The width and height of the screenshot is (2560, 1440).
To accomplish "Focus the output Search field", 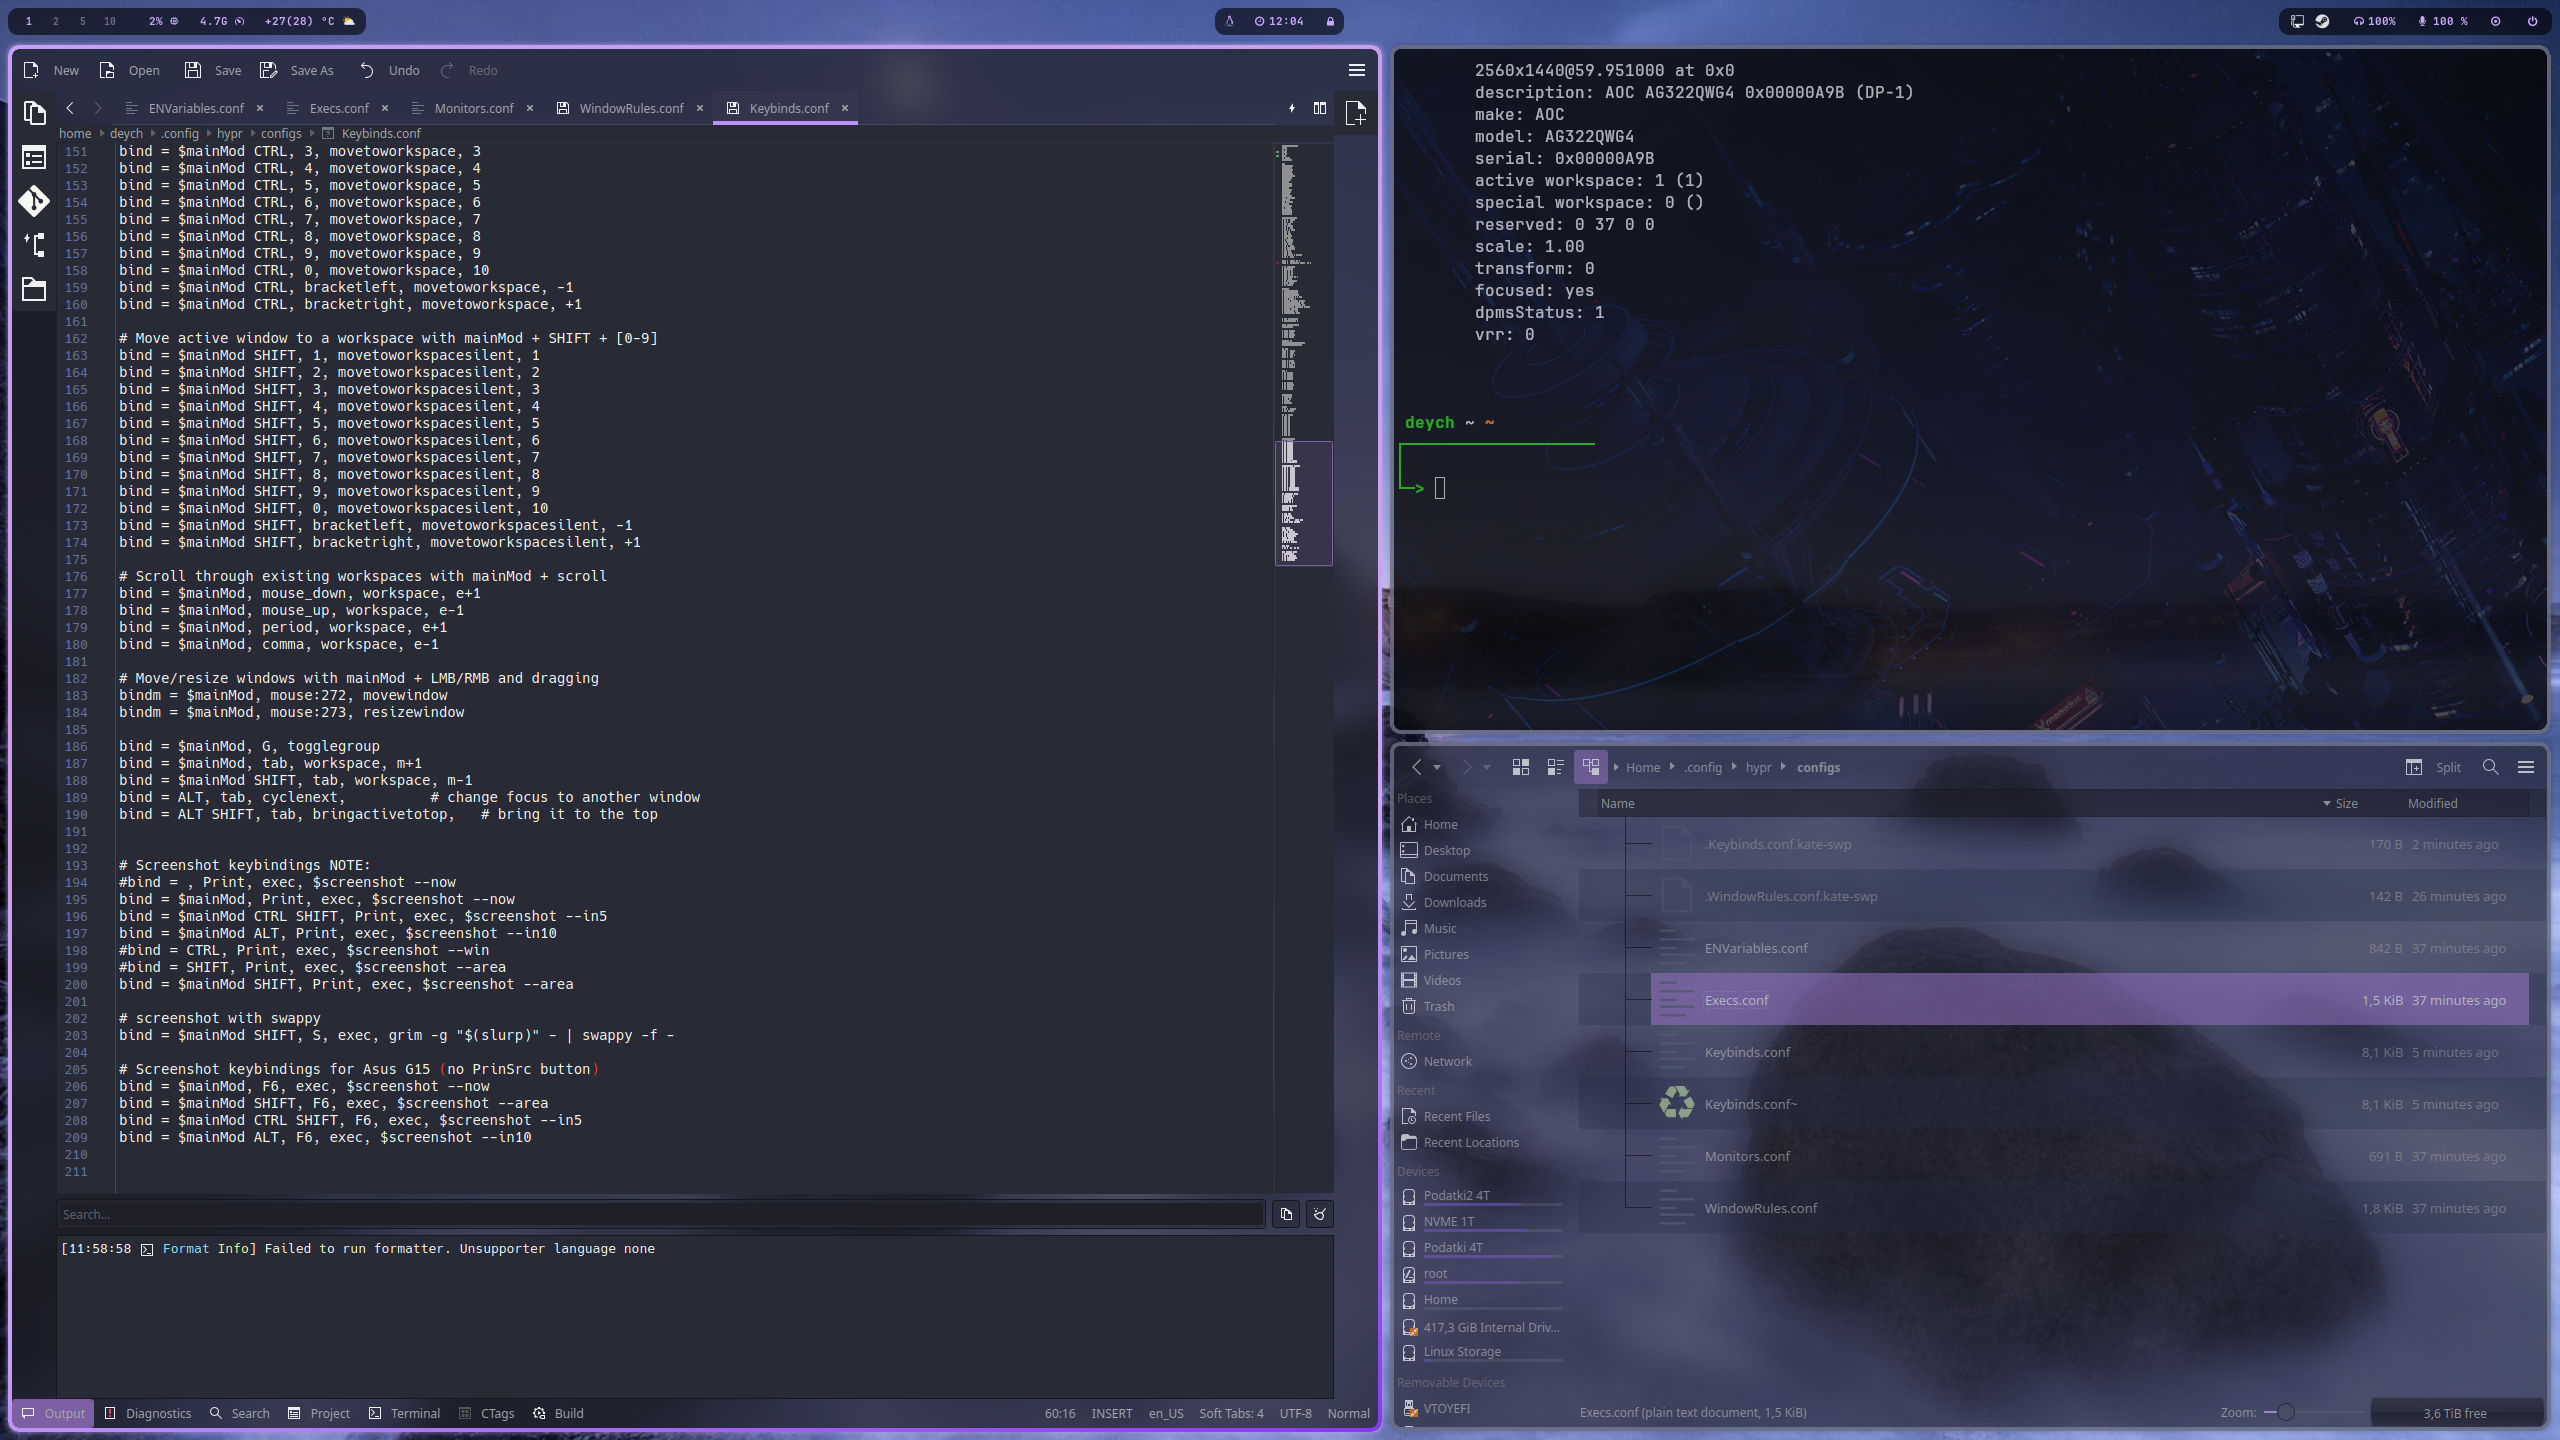I will 661,1214.
